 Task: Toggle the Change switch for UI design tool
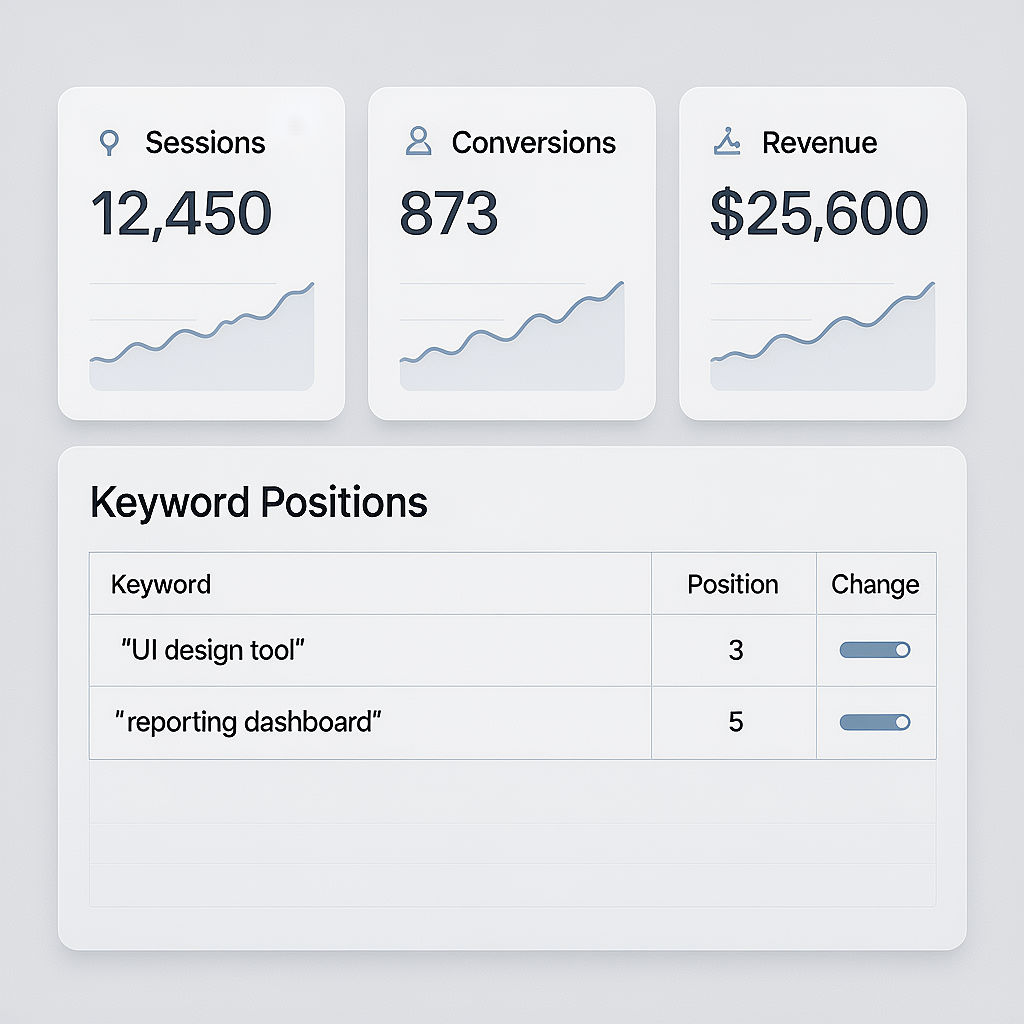pos(875,650)
